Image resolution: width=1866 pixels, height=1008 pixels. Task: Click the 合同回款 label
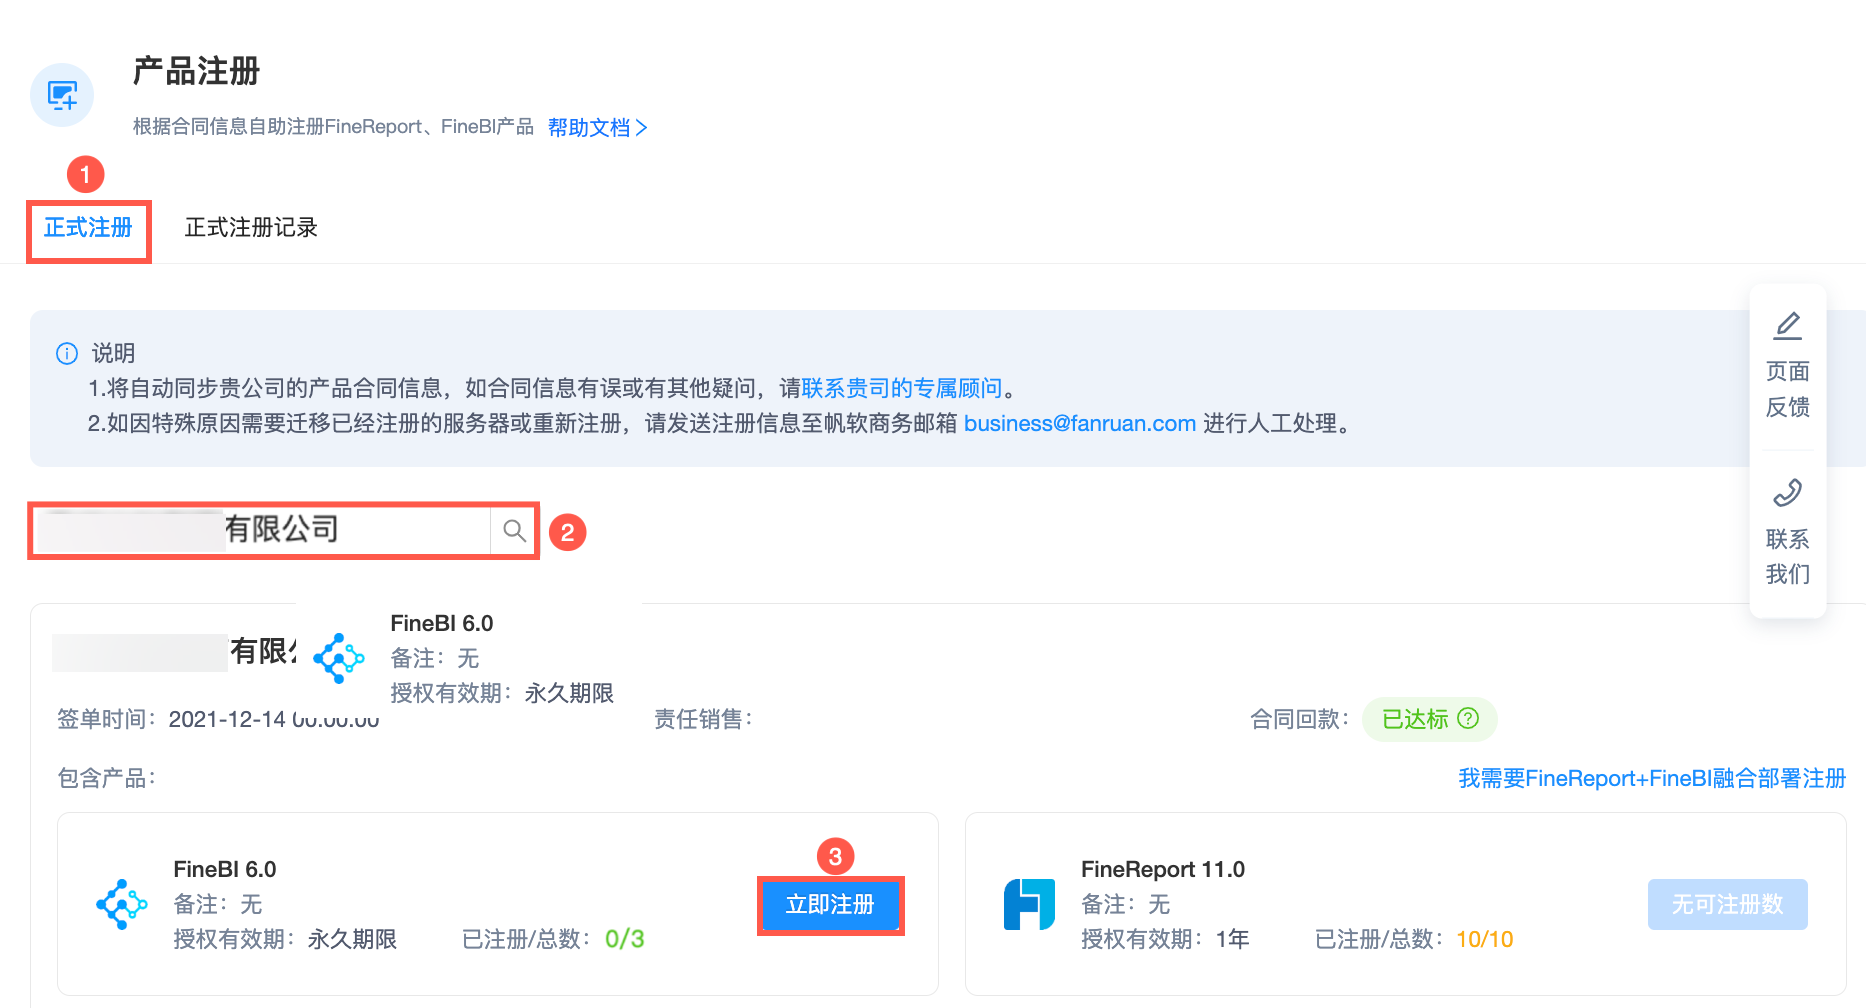tap(1299, 719)
